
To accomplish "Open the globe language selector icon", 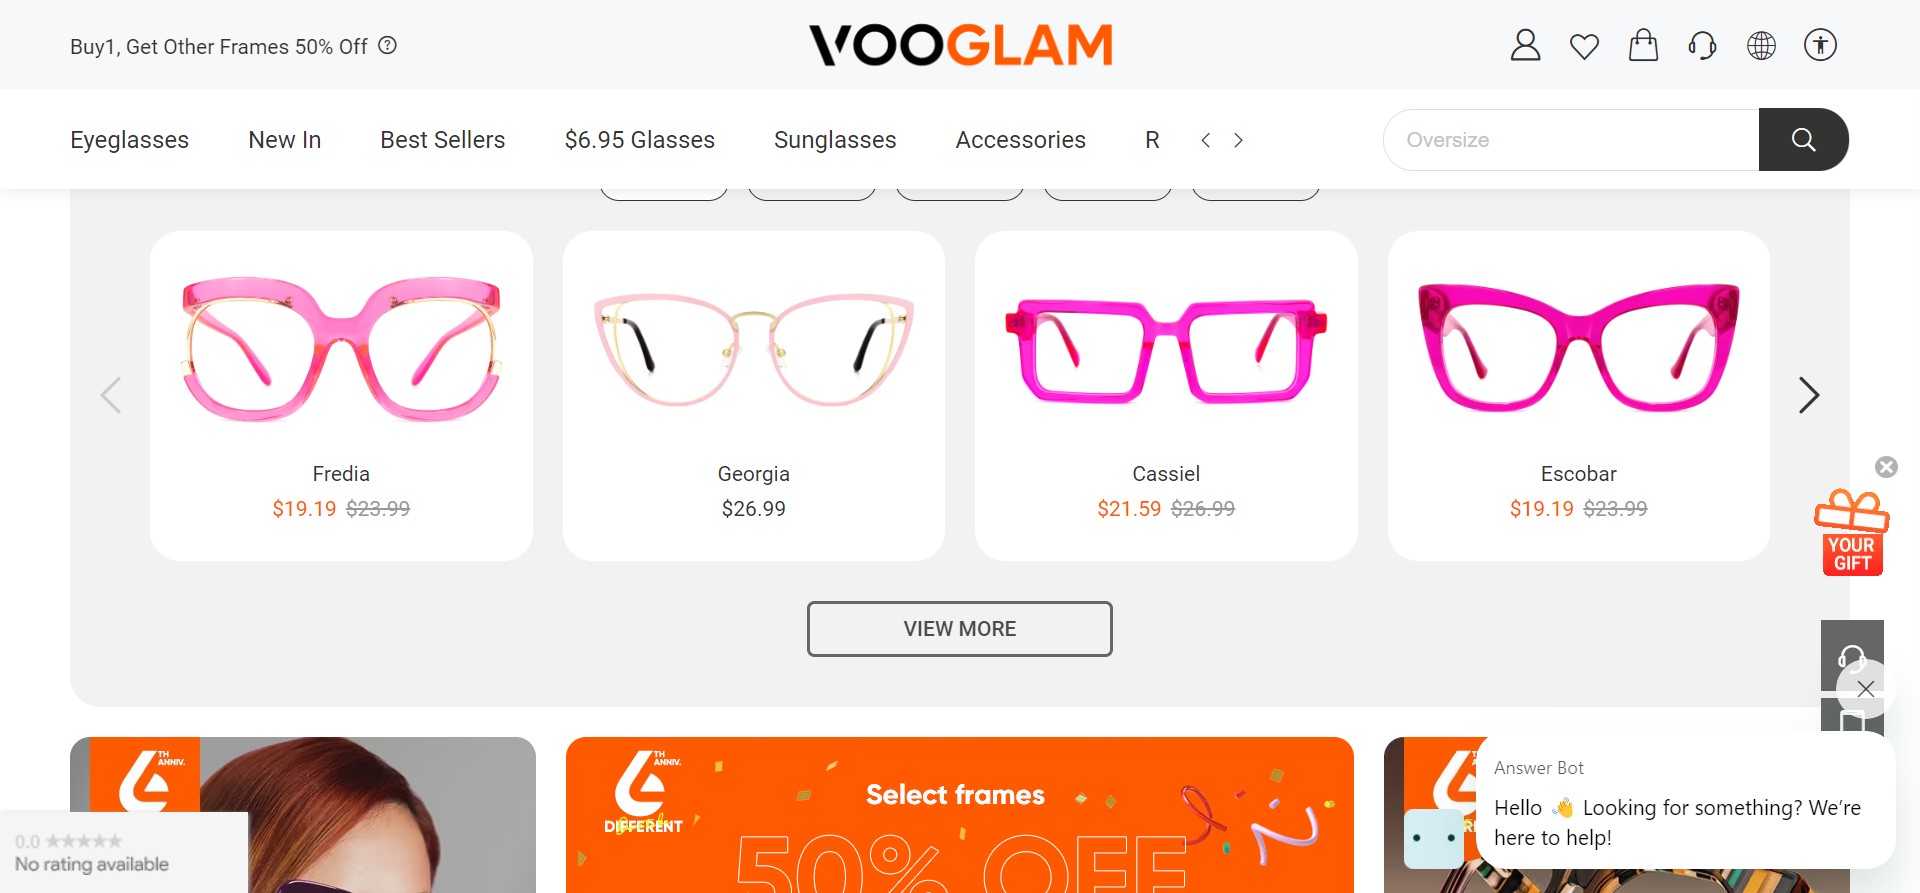I will coord(1761,45).
